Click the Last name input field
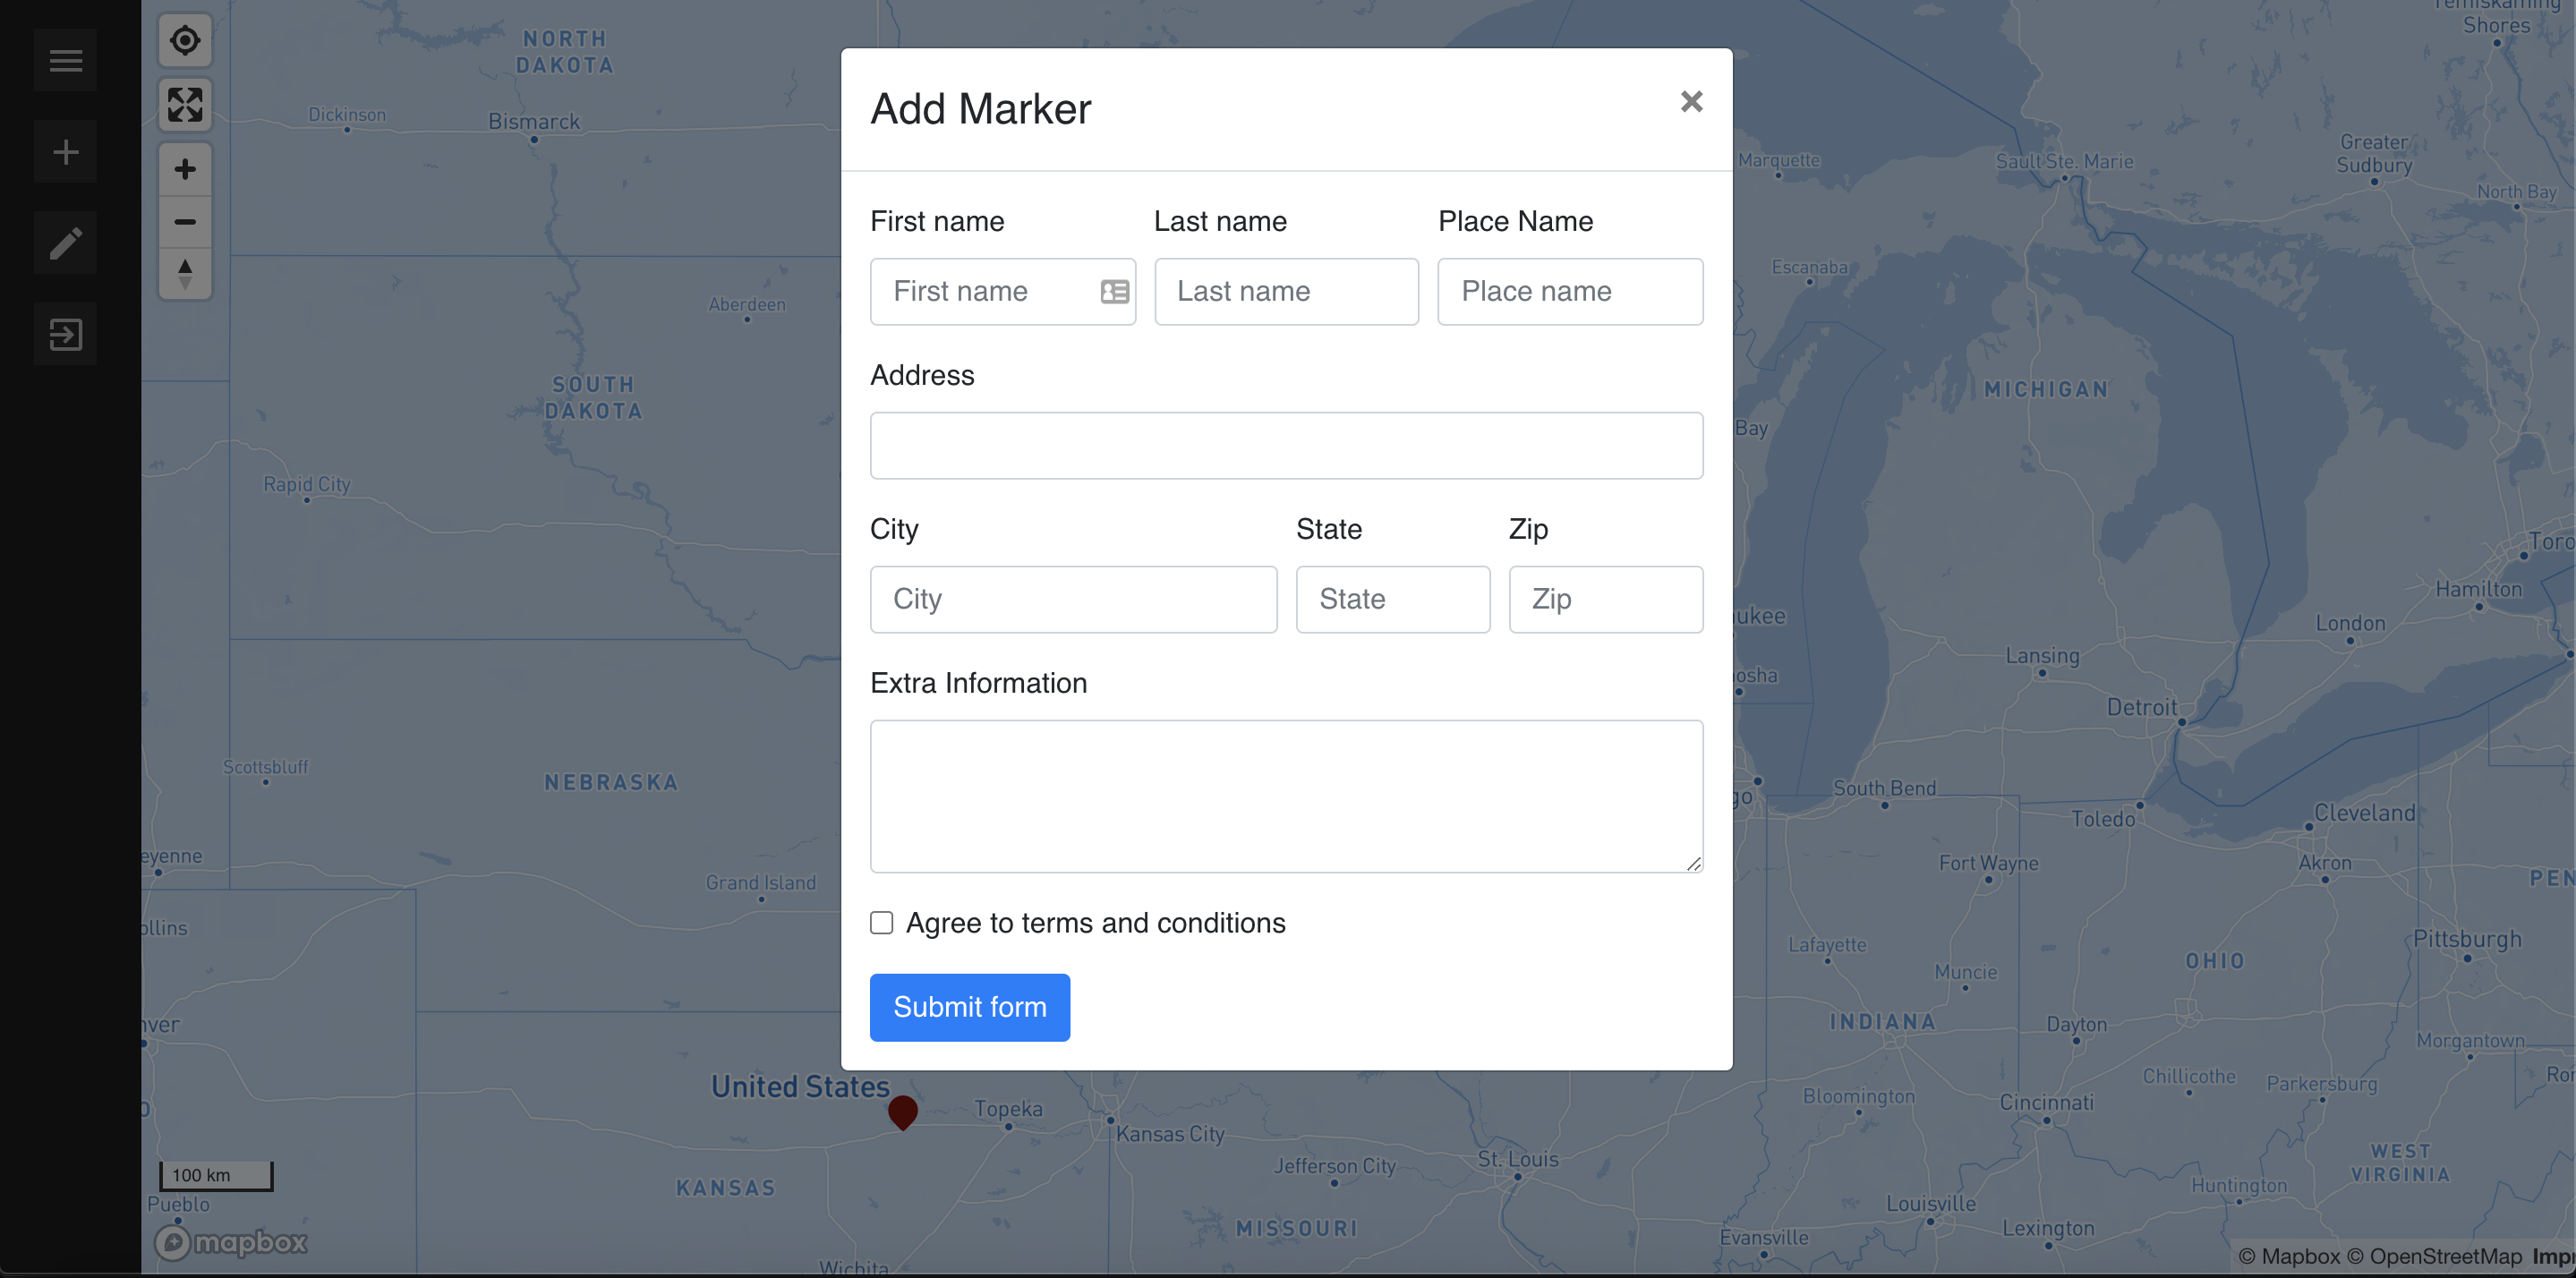2576x1278 pixels. [1286, 291]
